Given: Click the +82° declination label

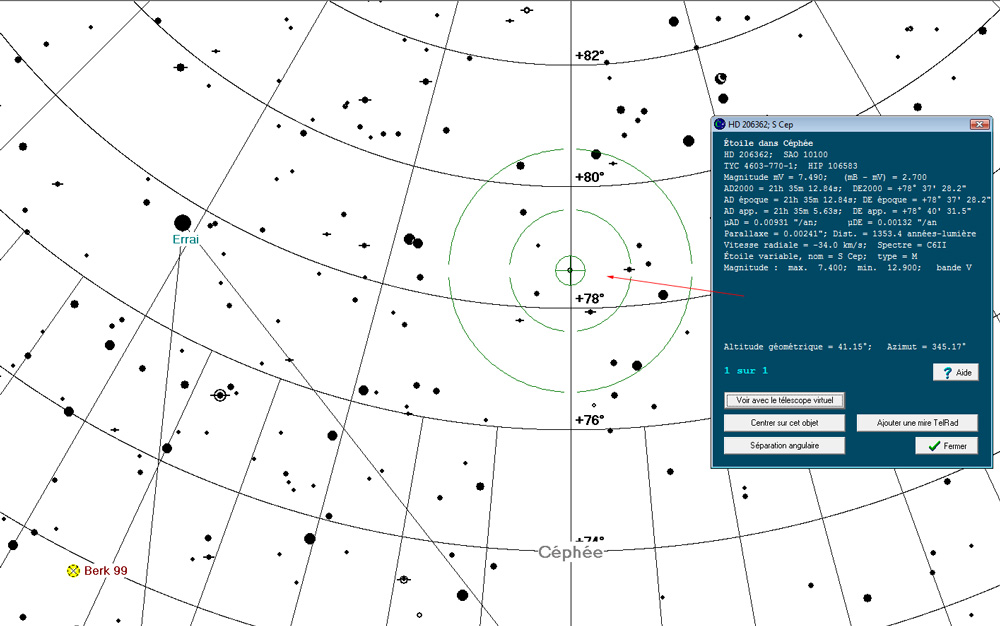Looking at the screenshot, I should (x=589, y=55).
